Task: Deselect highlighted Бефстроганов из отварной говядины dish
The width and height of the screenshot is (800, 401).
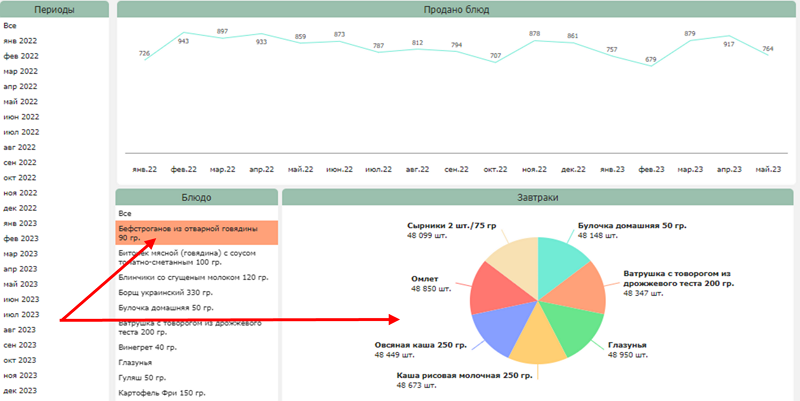Action: click(x=196, y=233)
